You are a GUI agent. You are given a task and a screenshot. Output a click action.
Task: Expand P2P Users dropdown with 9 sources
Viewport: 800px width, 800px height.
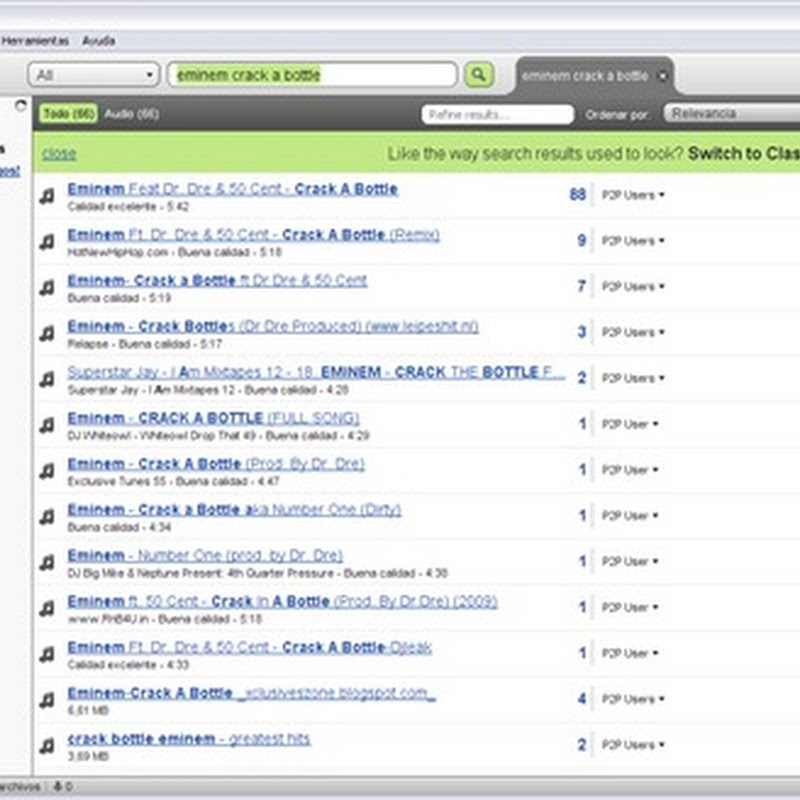pos(633,241)
